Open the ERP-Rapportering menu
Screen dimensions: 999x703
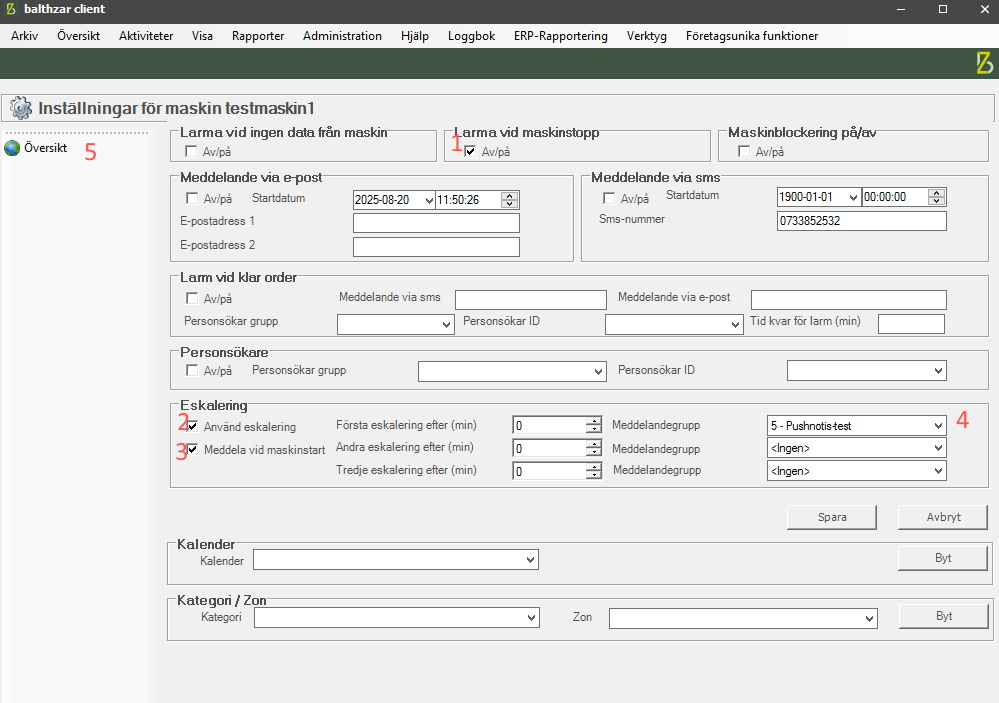point(560,36)
